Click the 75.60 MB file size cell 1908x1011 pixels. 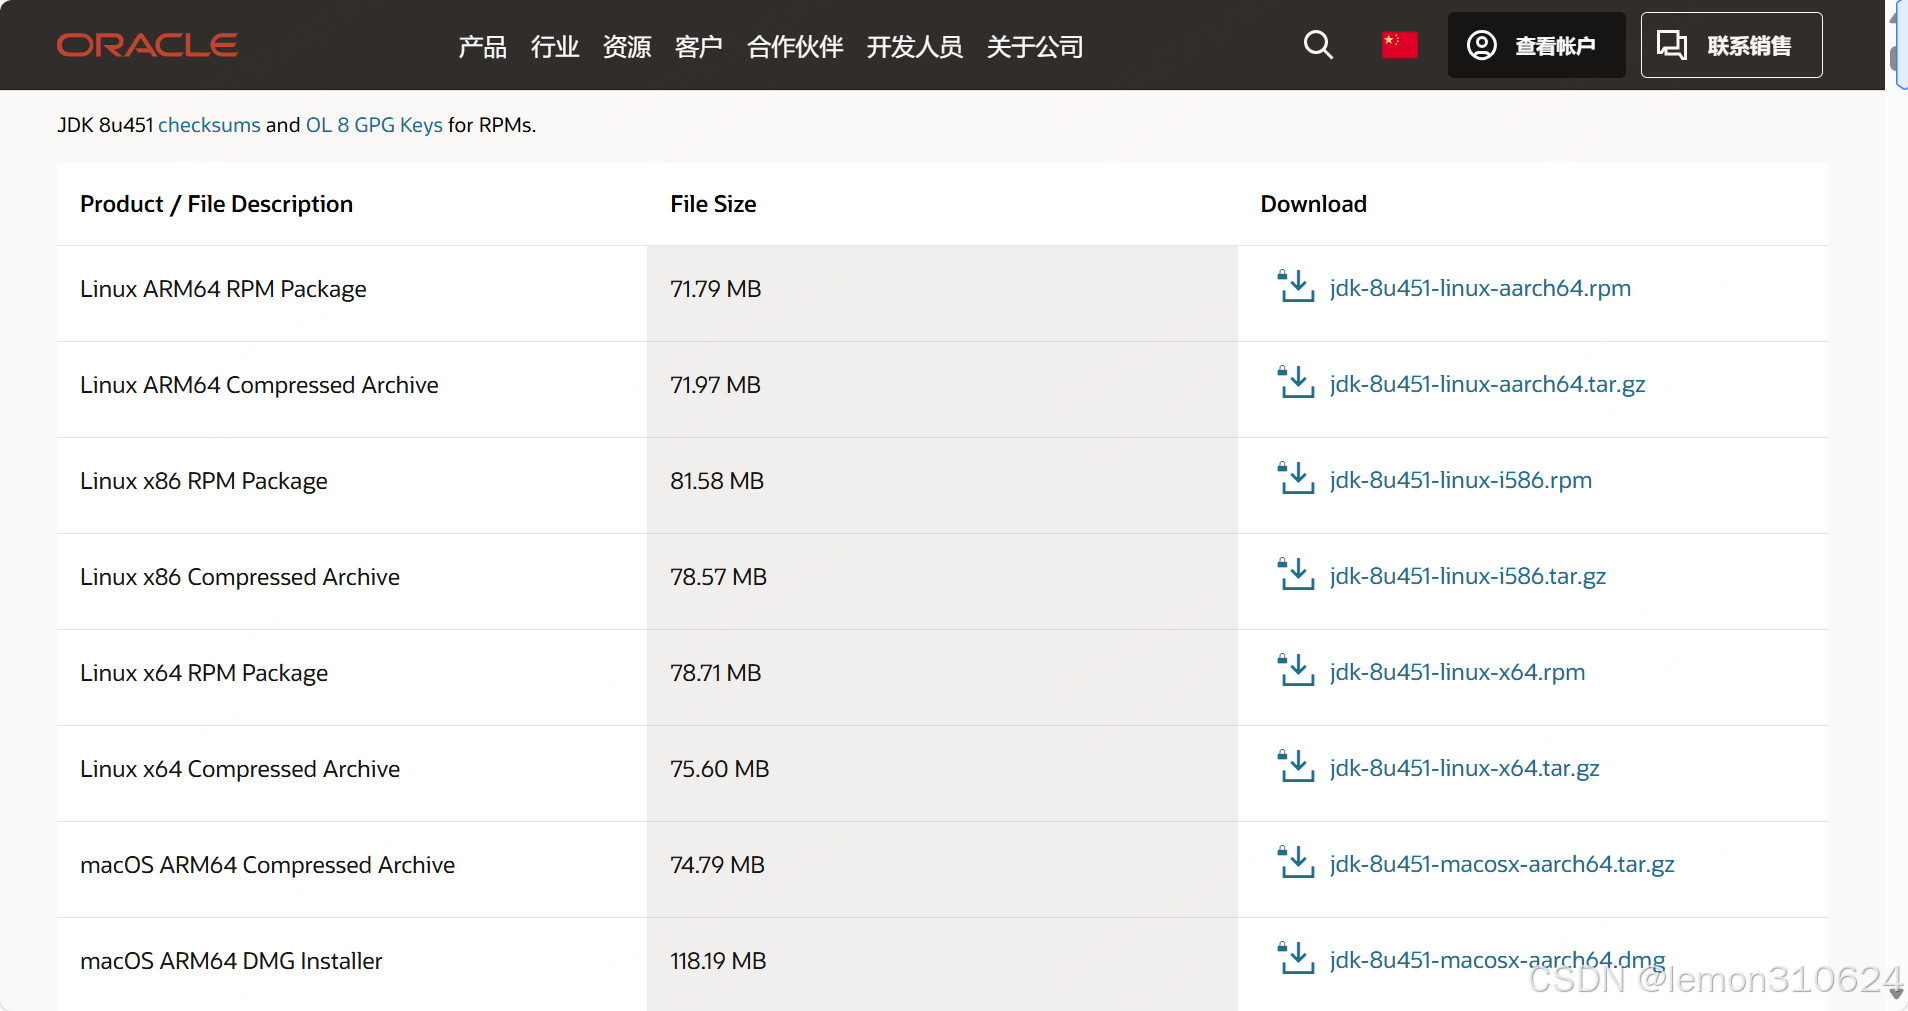[x=942, y=773]
